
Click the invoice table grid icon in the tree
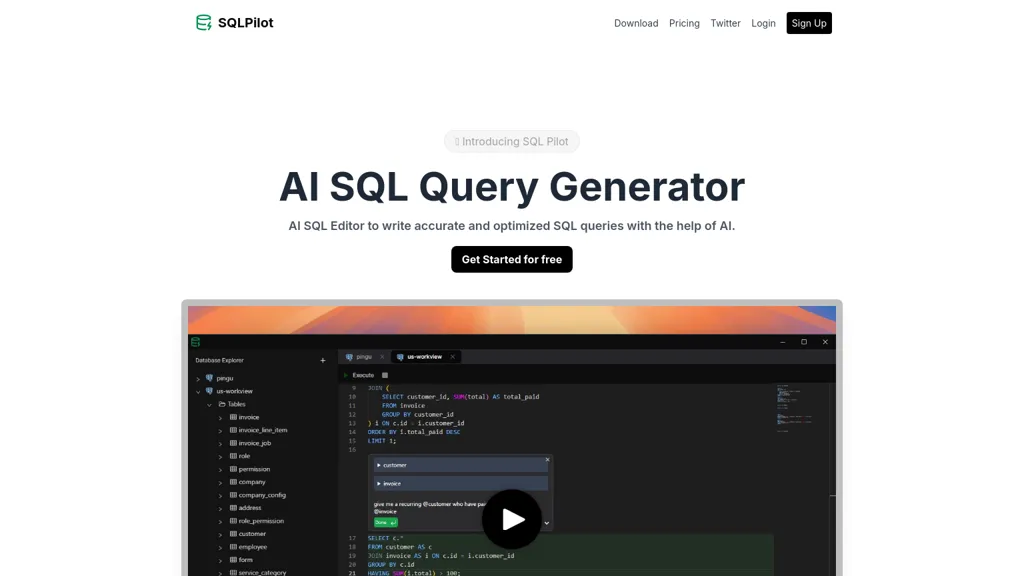233,417
